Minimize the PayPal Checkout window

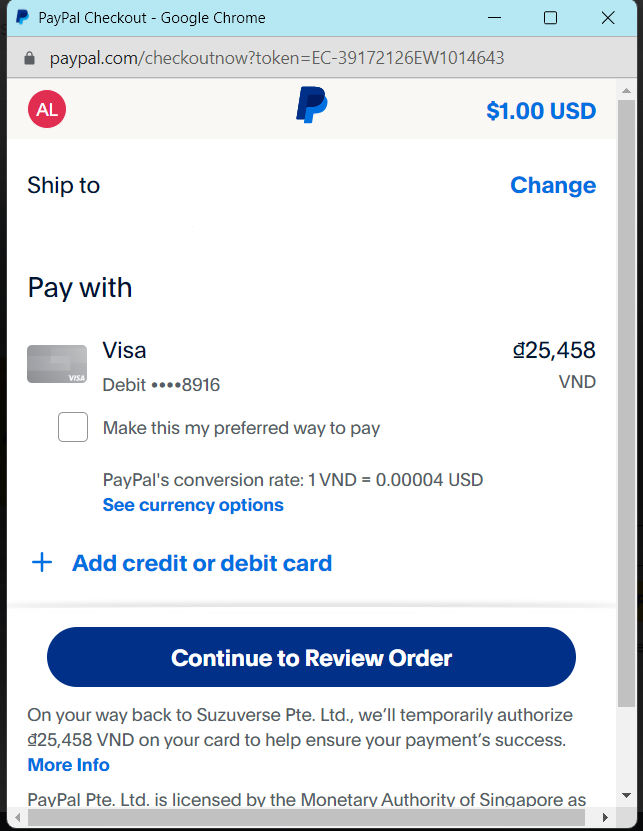tap(492, 18)
